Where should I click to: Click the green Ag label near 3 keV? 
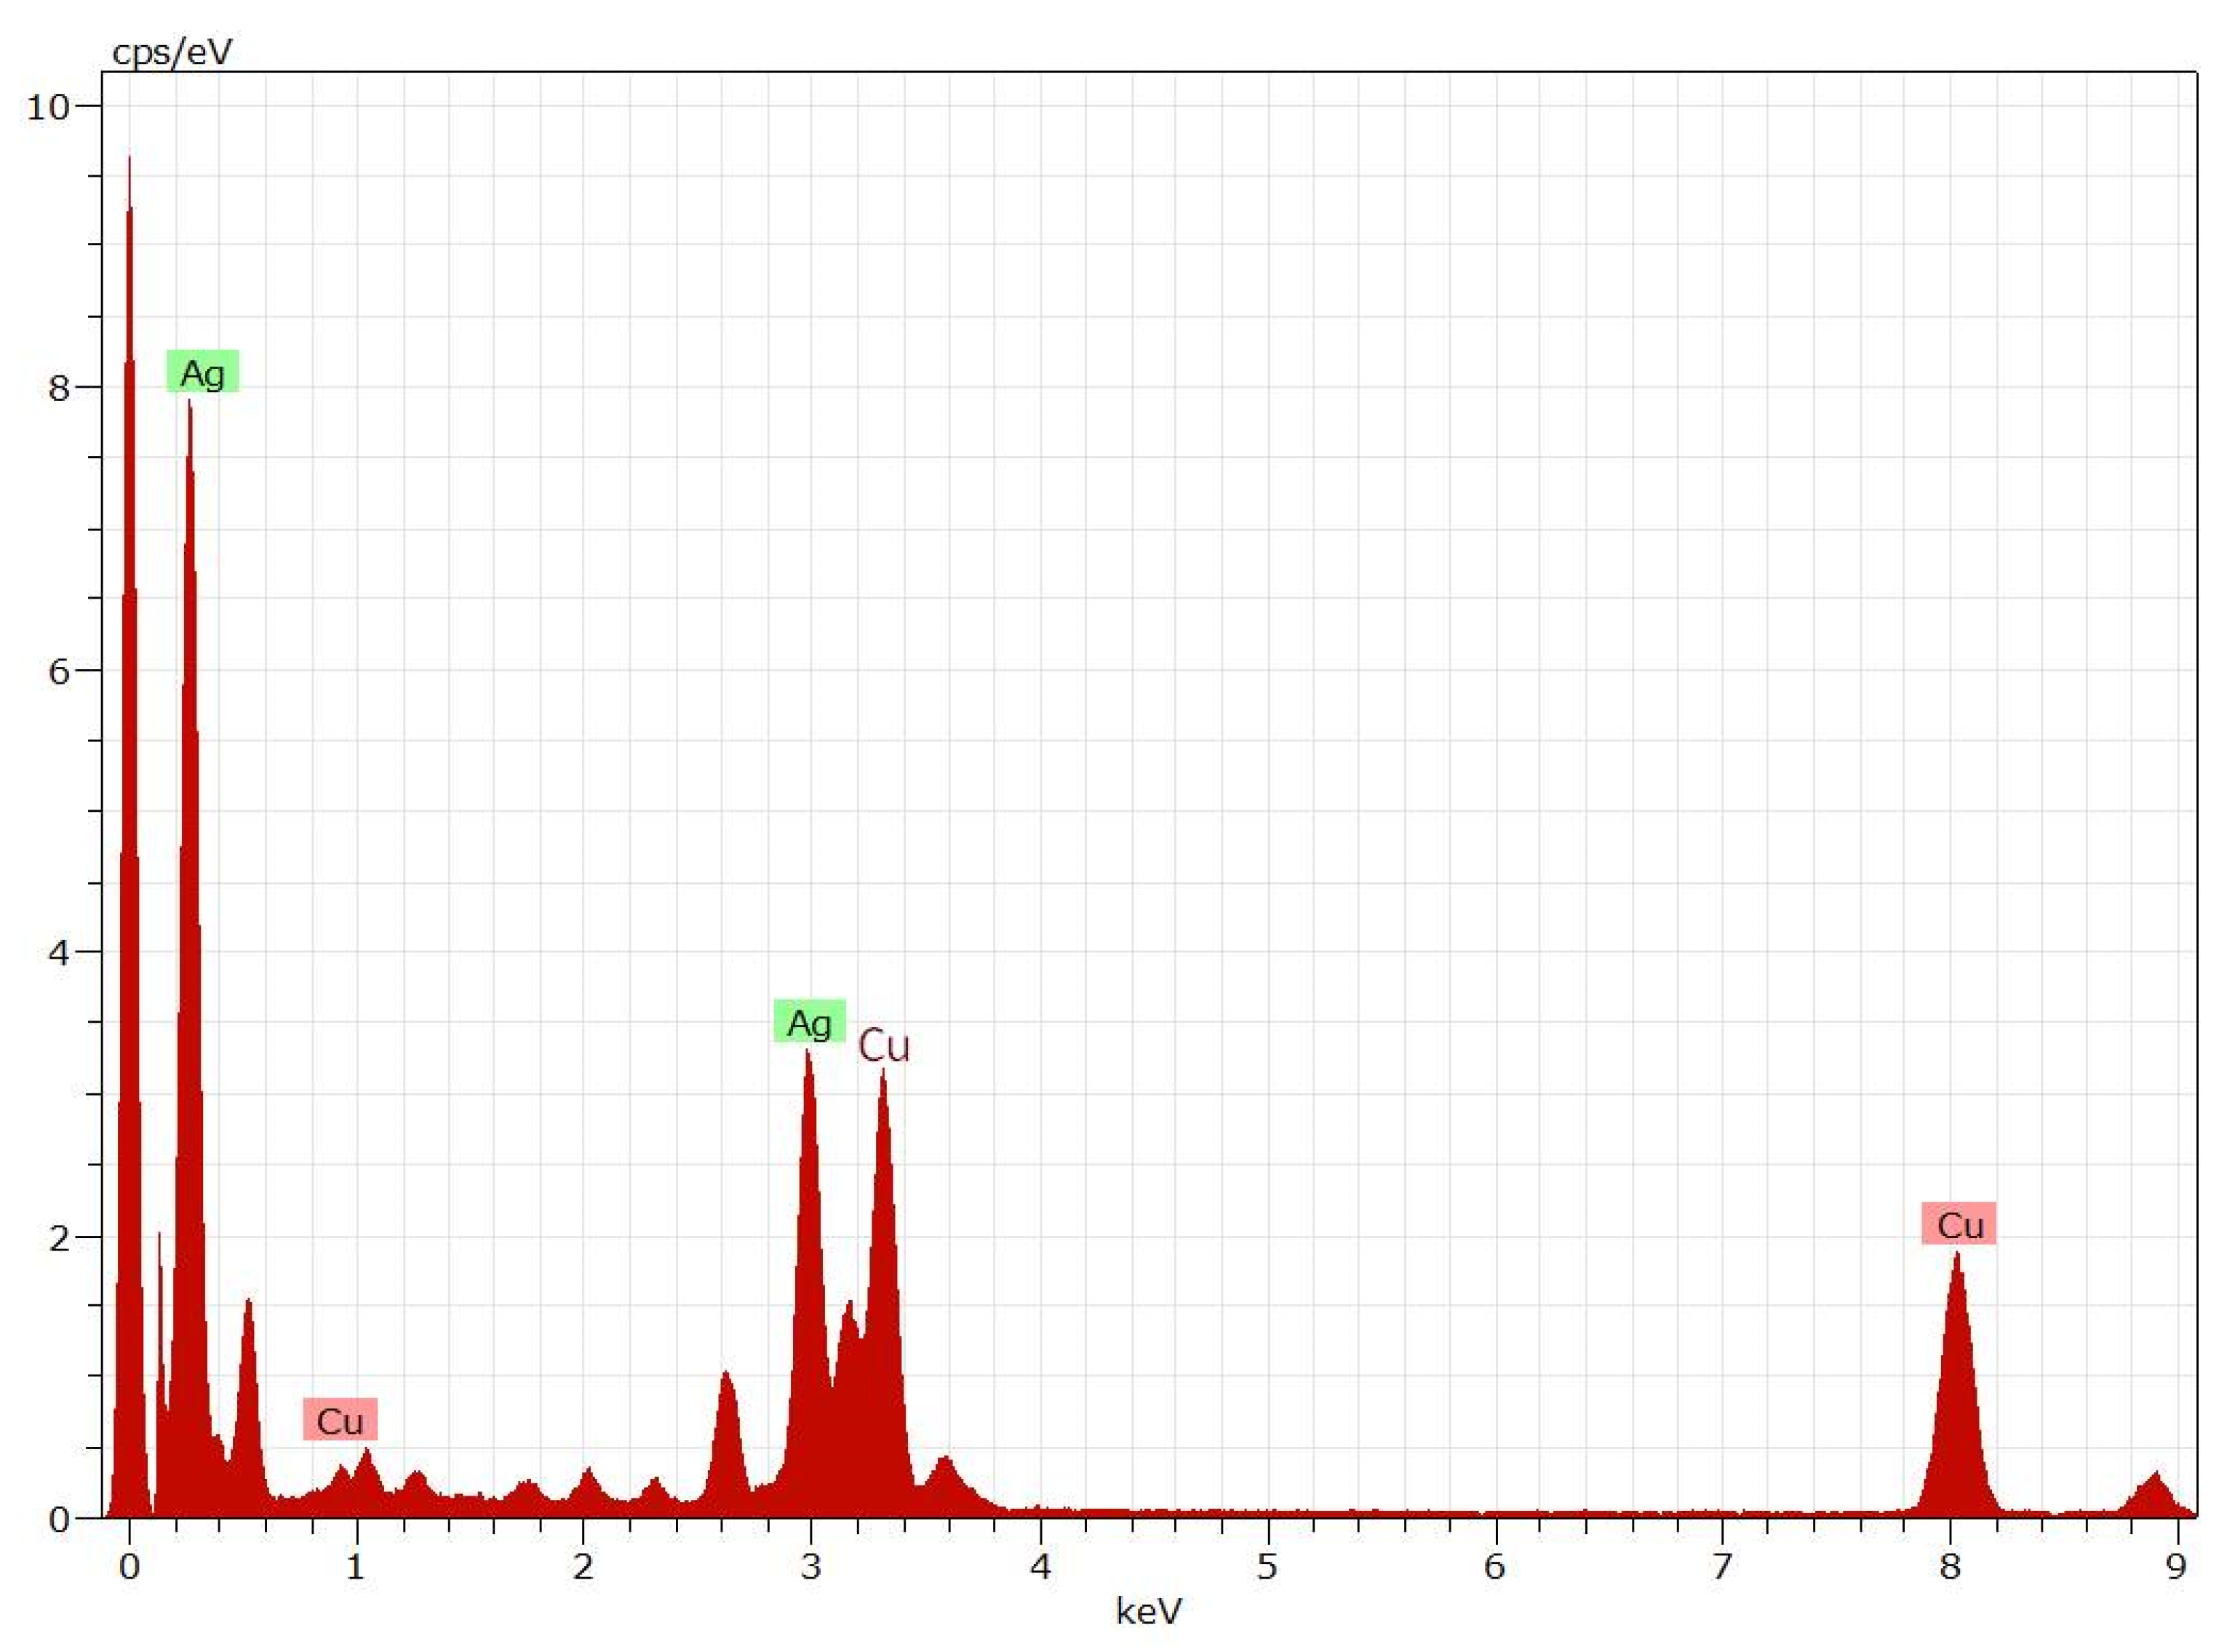pyautogui.click(x=809, y=1022)
